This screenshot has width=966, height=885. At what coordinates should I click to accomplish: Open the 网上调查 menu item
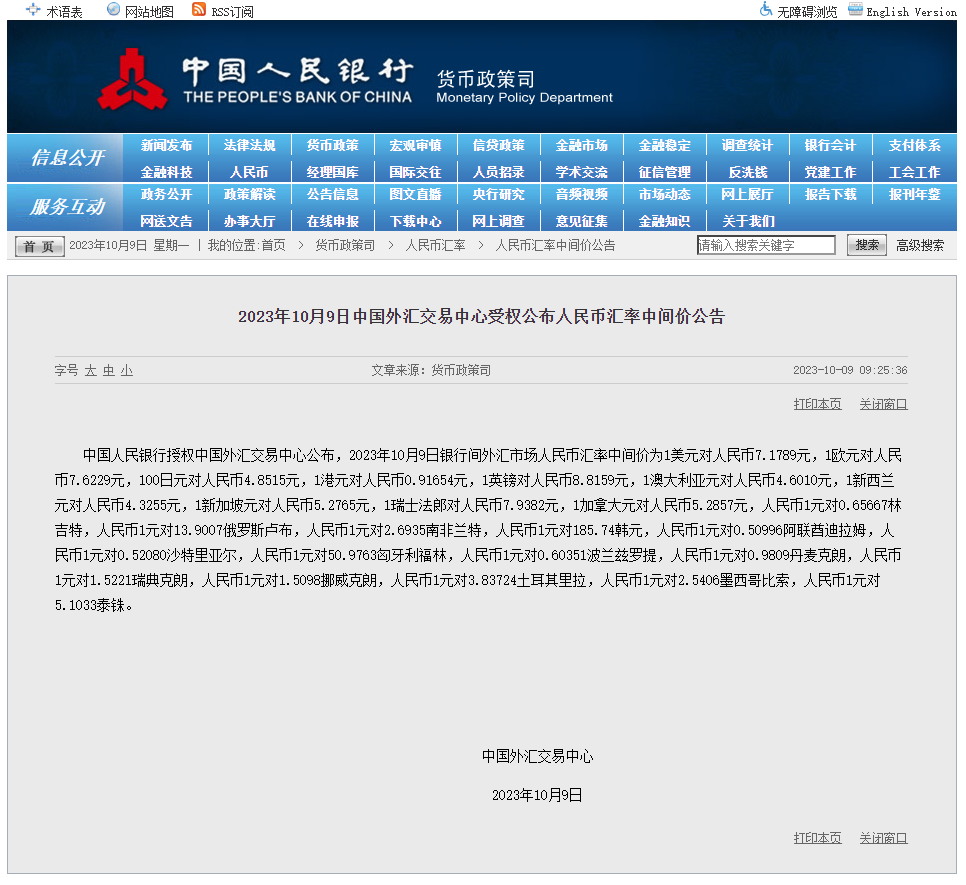pos(498,221)
